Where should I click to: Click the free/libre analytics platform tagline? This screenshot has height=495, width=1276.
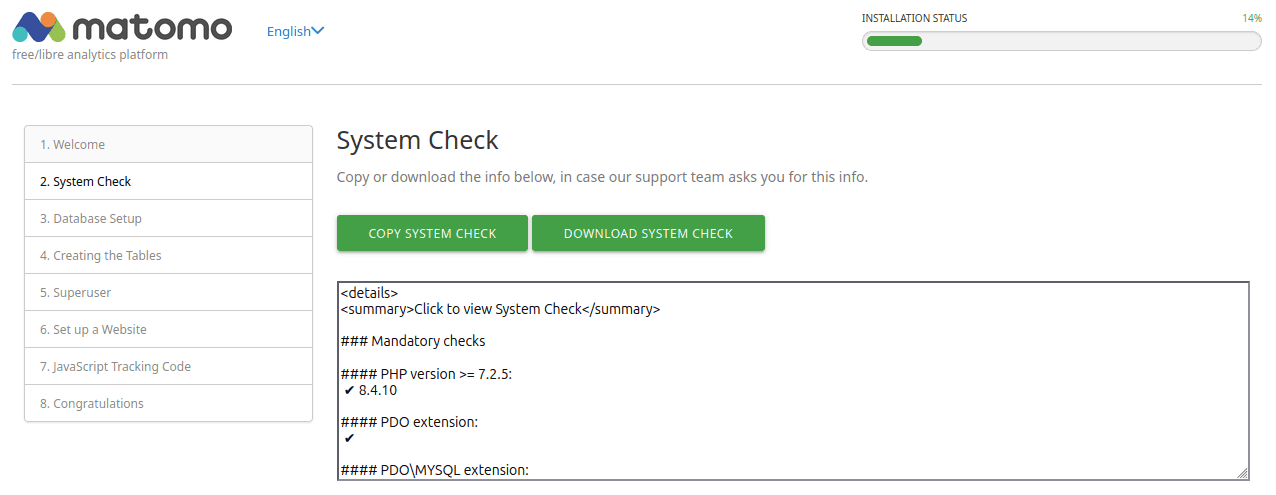click(x=90, y=55)
